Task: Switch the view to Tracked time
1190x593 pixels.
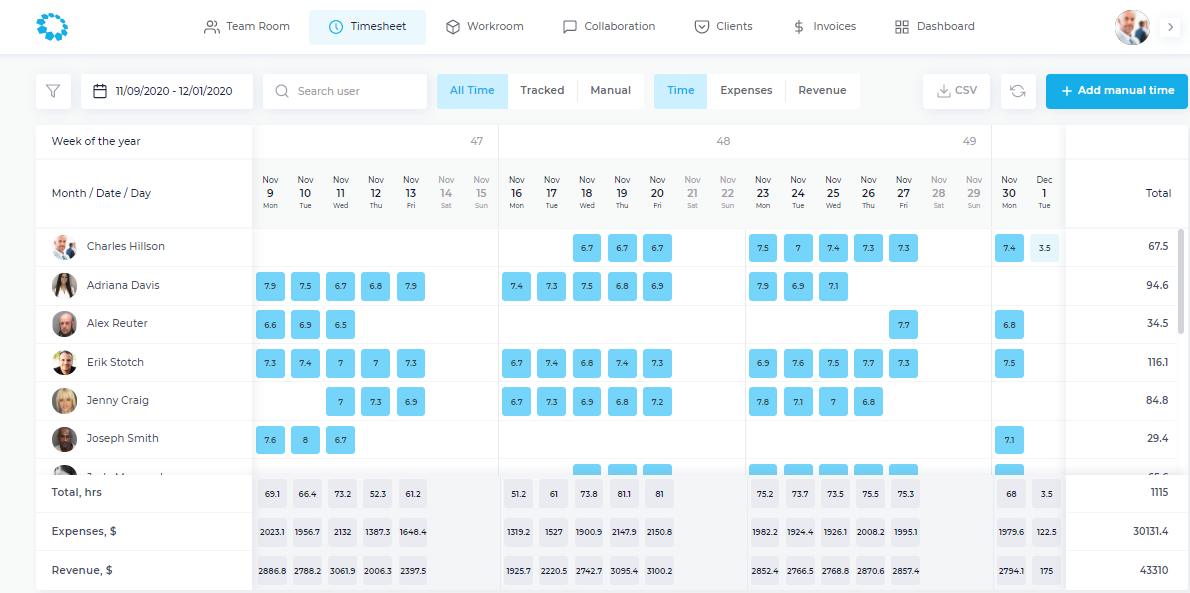Action: [542, 91]
